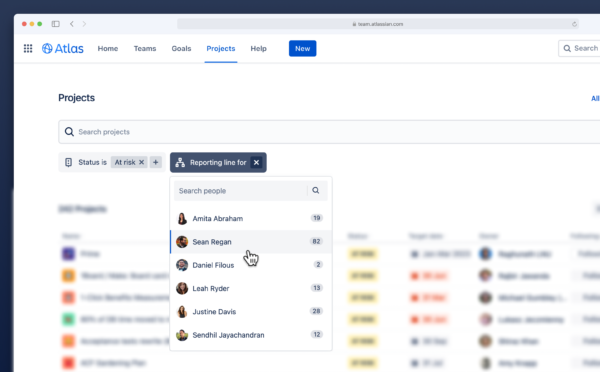Click the reporting line hierarchy icon

180,163
